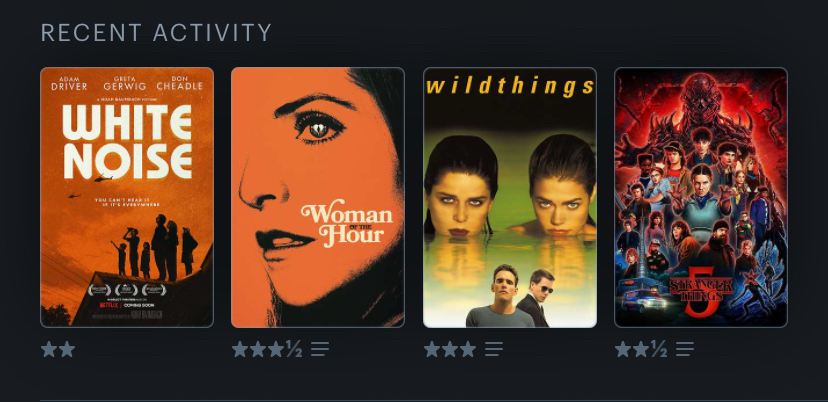The width and height of the screenshot is (828, 402).
Task: Open review icon beside Wild Things rating
Action: click(x=494, y=349)
